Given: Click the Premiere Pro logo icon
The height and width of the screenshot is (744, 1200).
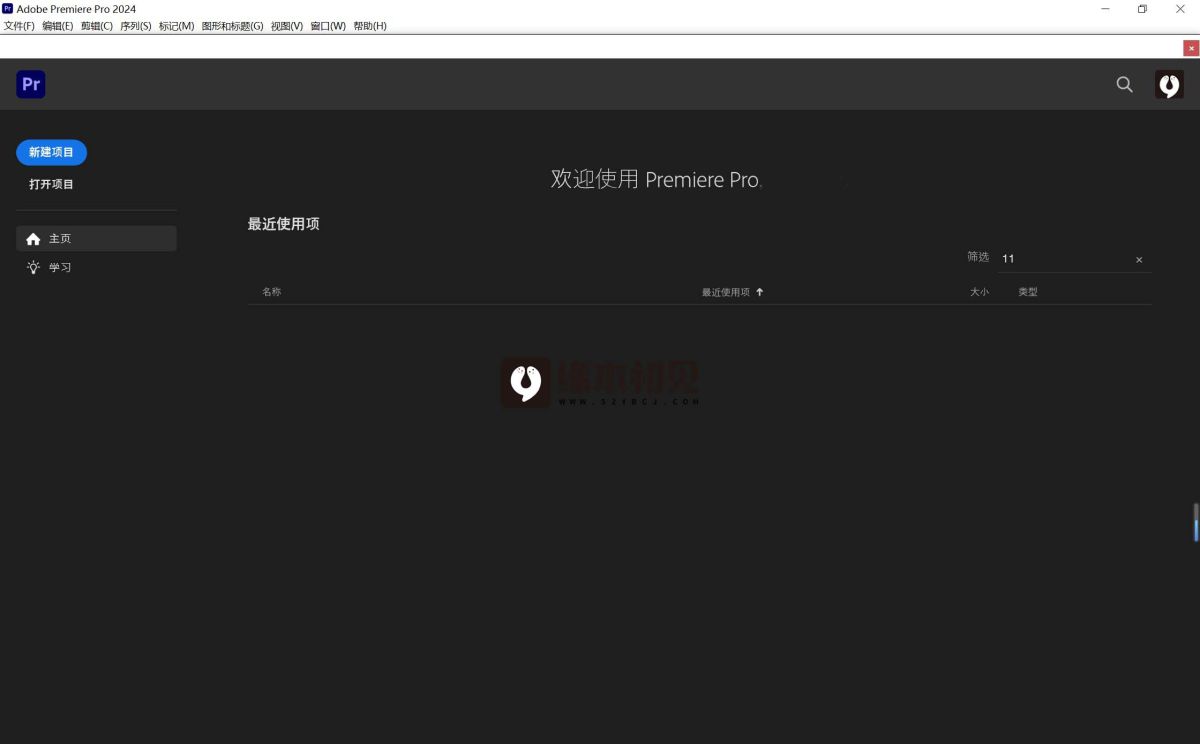Looking at the screenshot, I should [31, 85].
